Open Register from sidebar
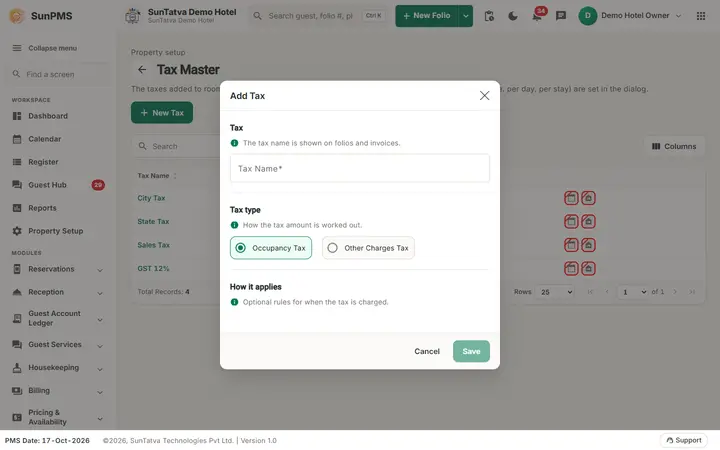The image size is (720, 450). coord(43,162)
